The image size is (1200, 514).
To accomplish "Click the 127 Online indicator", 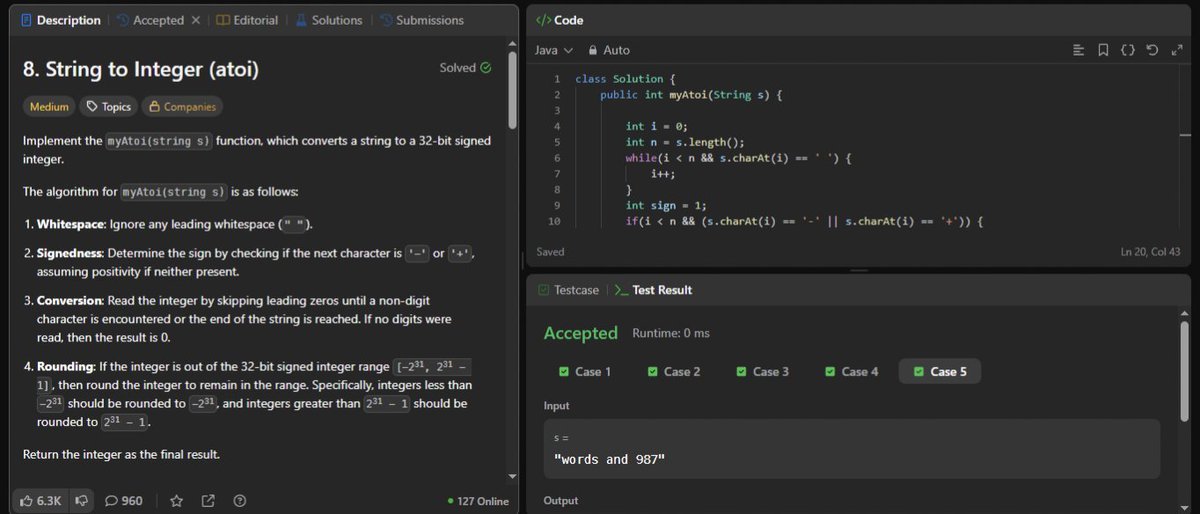I will point(478,501).
